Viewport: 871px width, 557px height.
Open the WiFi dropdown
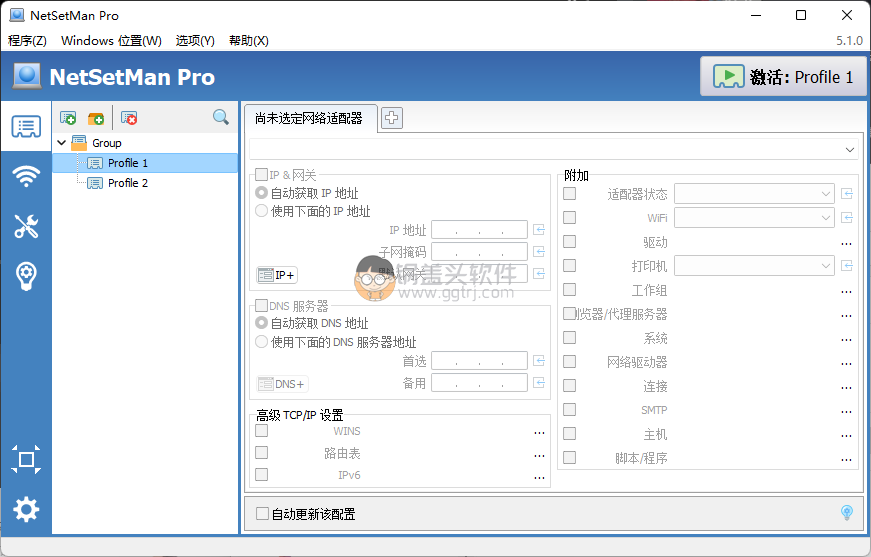coord(754,217)
